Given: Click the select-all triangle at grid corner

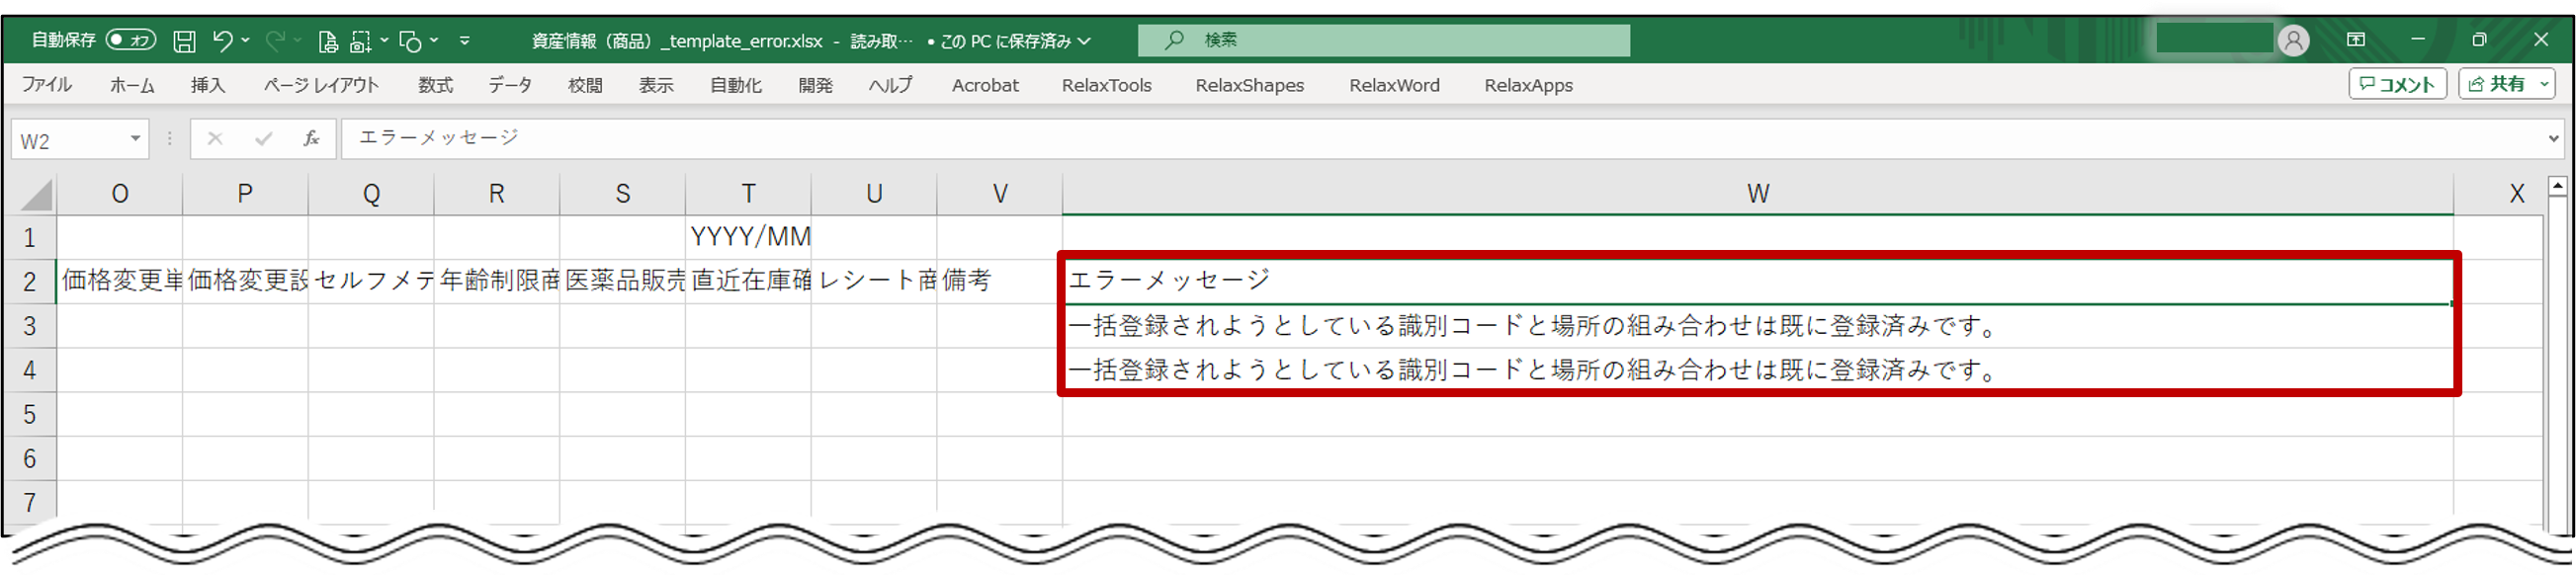Looking at the screenshot, I should (x=36, y=194).
